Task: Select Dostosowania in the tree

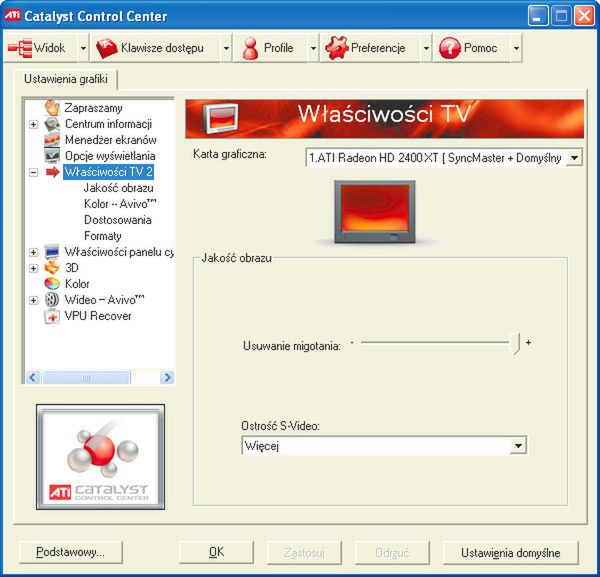Action: point(117,220)
